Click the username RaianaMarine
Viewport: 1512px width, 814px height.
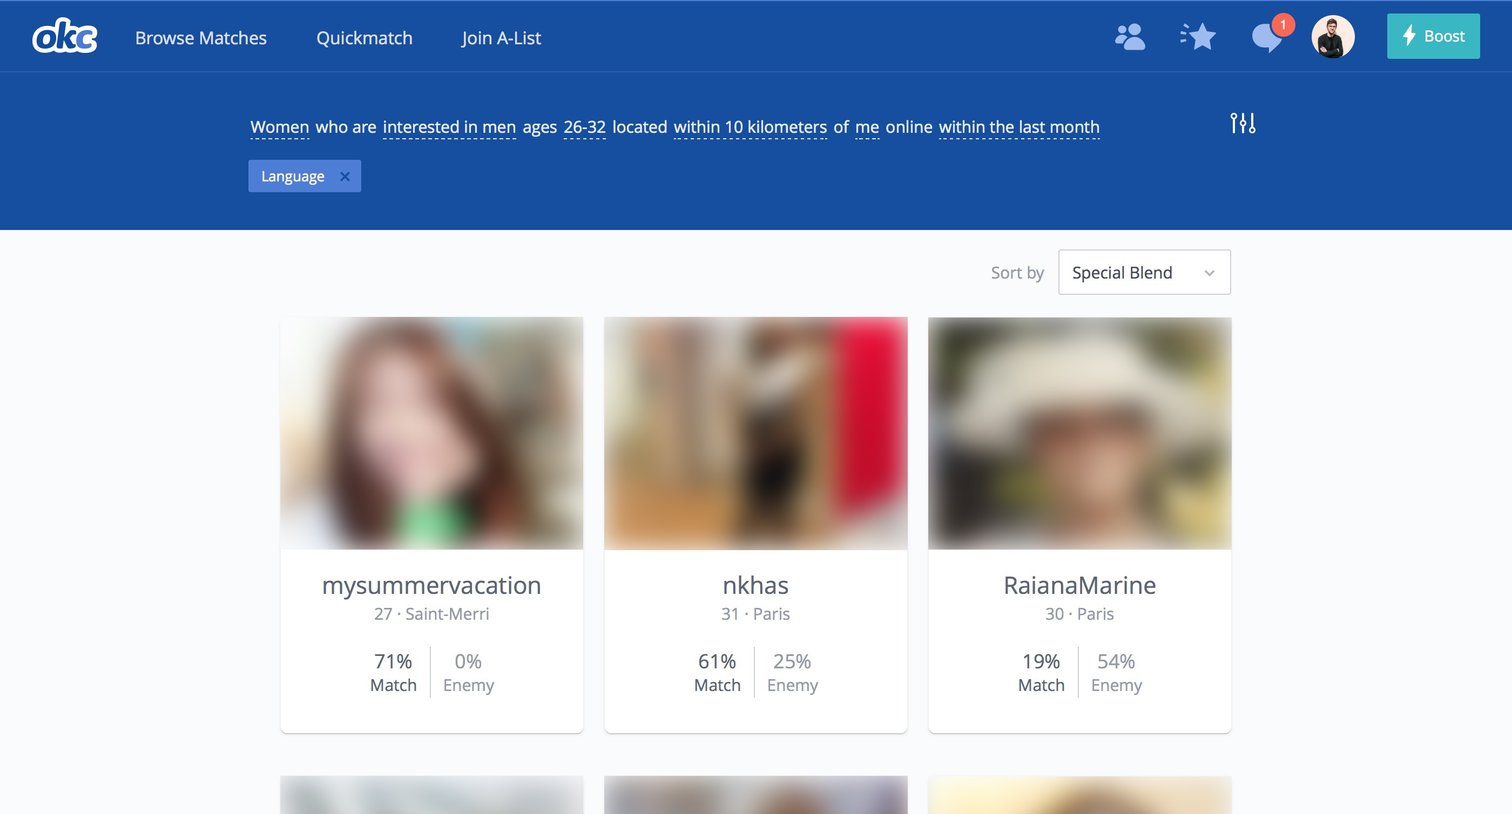coord(1080,585)
